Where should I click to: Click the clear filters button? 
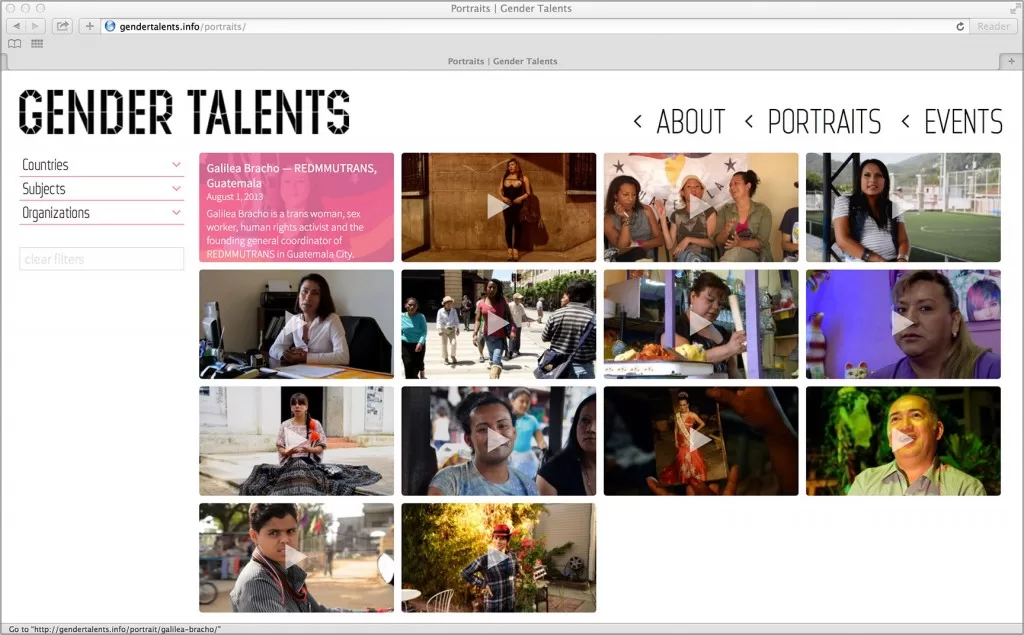pyautogui.click(x=101, y=259)
